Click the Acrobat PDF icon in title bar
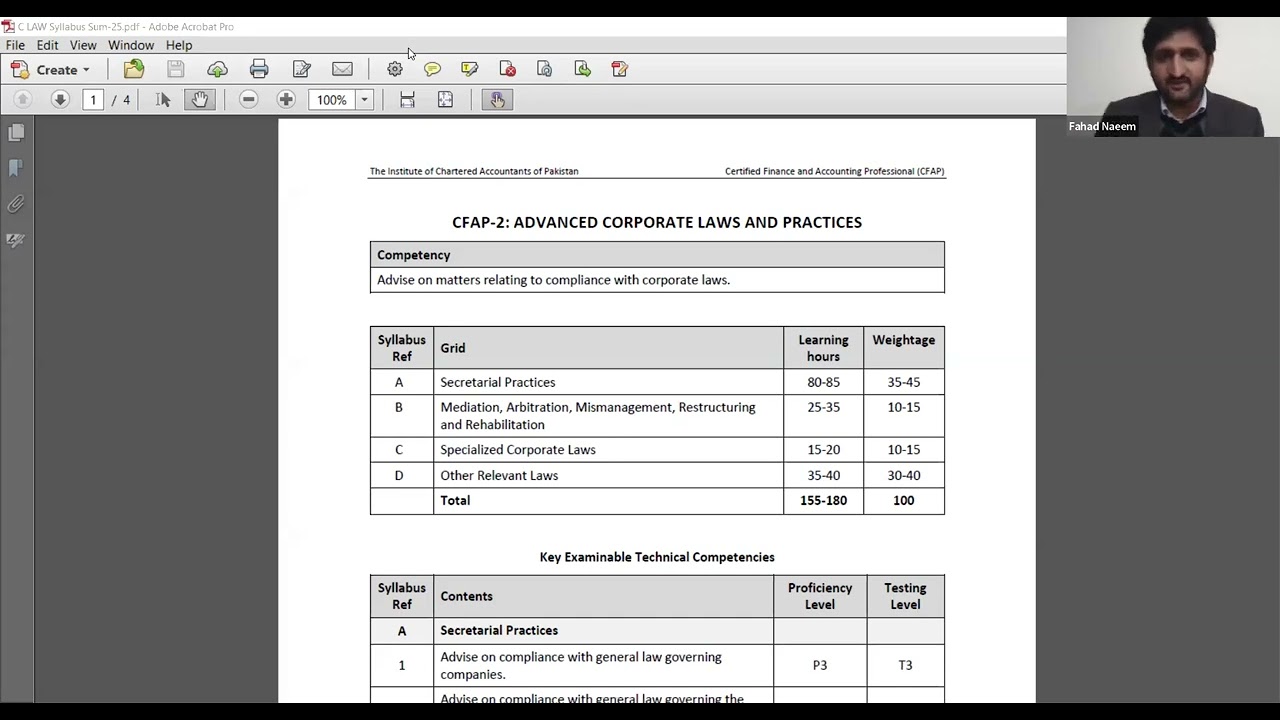This screenshot has width=1280, height=720. point(8,27)
